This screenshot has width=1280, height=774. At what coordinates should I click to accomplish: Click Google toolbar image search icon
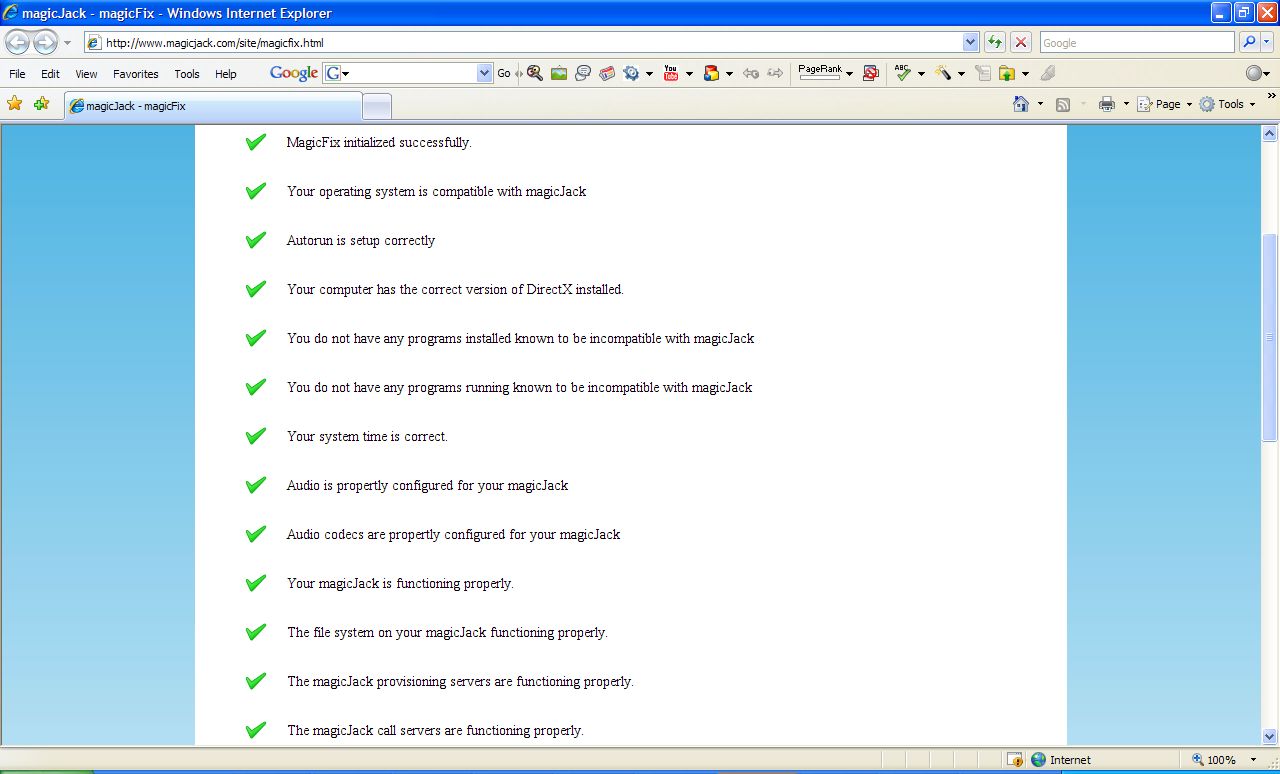coord(559,73)
